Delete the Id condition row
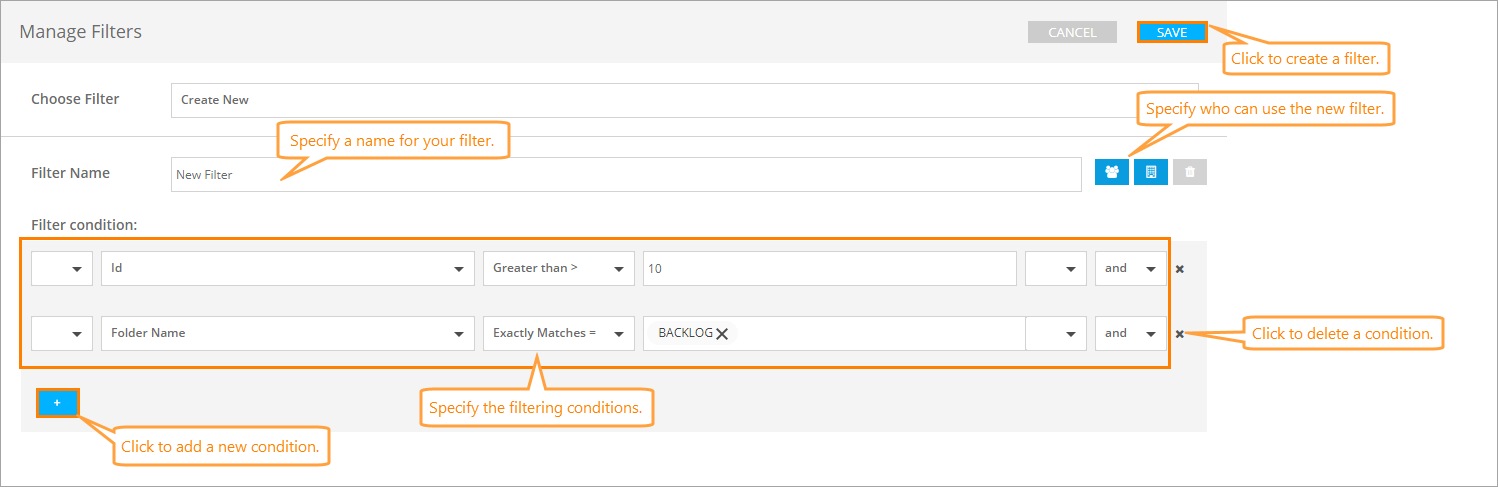1498x487 pixels. [x=1180, y=269]
